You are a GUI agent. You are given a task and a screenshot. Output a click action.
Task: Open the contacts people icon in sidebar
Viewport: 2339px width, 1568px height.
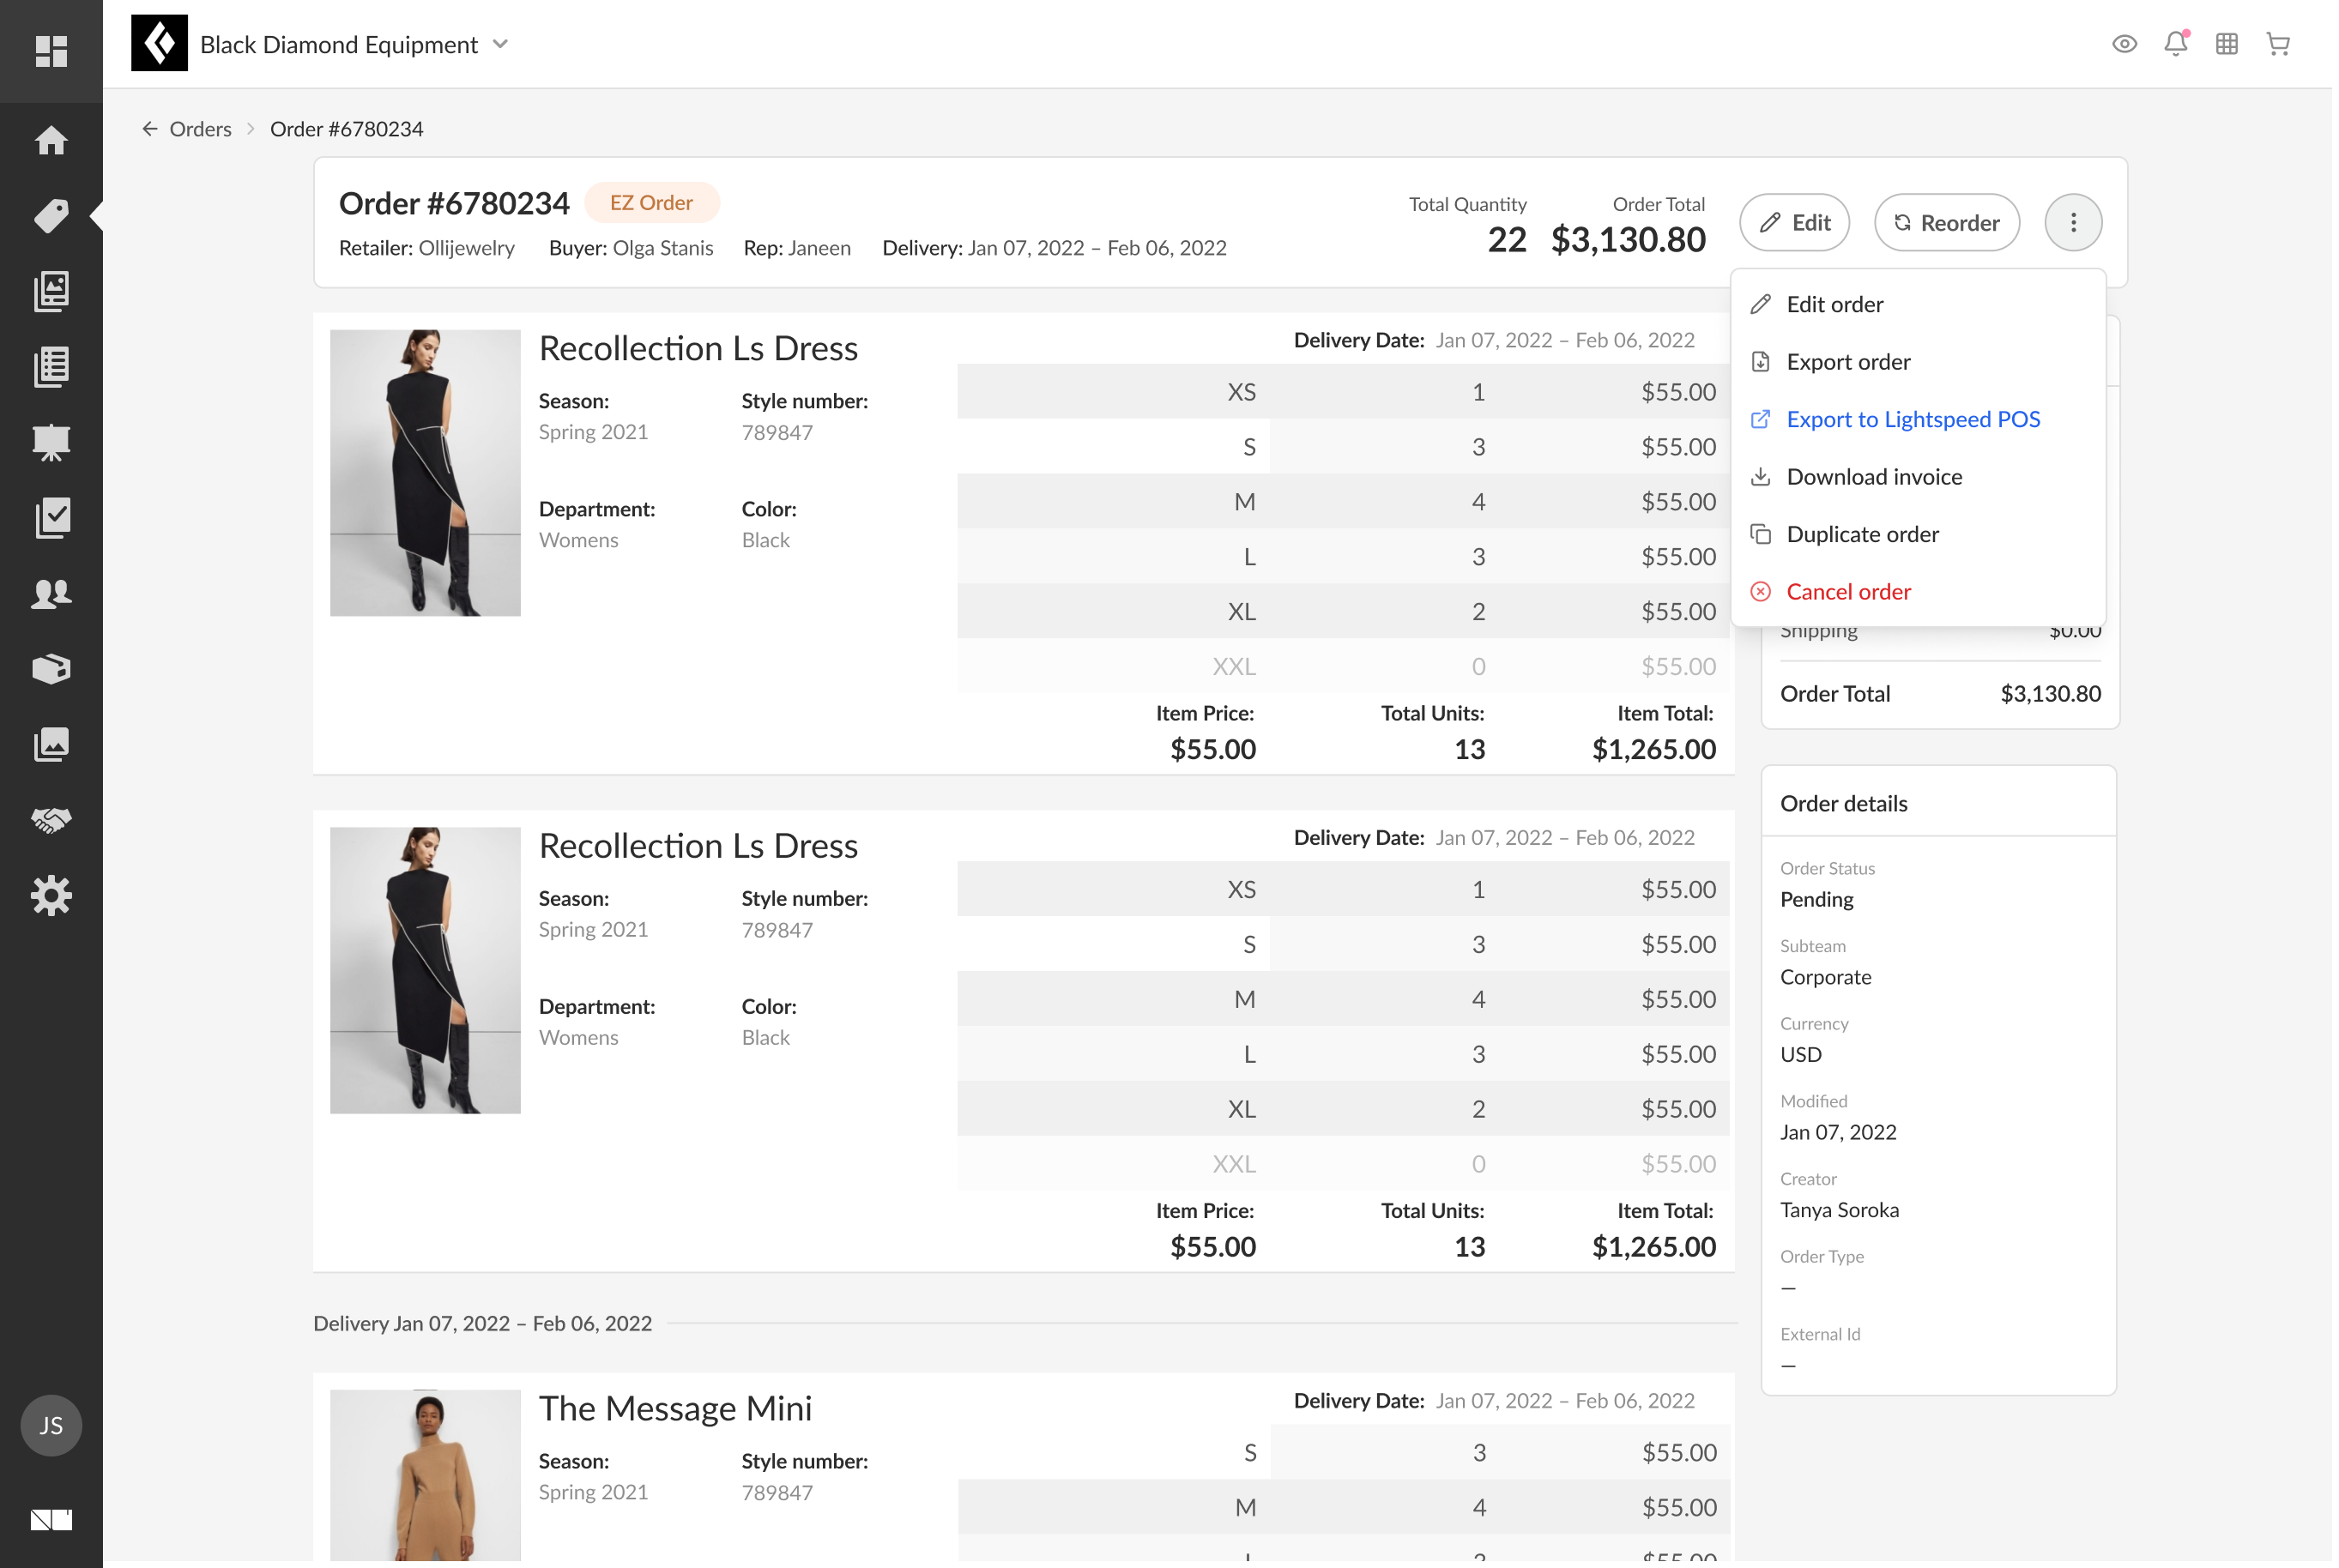[x=51, y=594]
